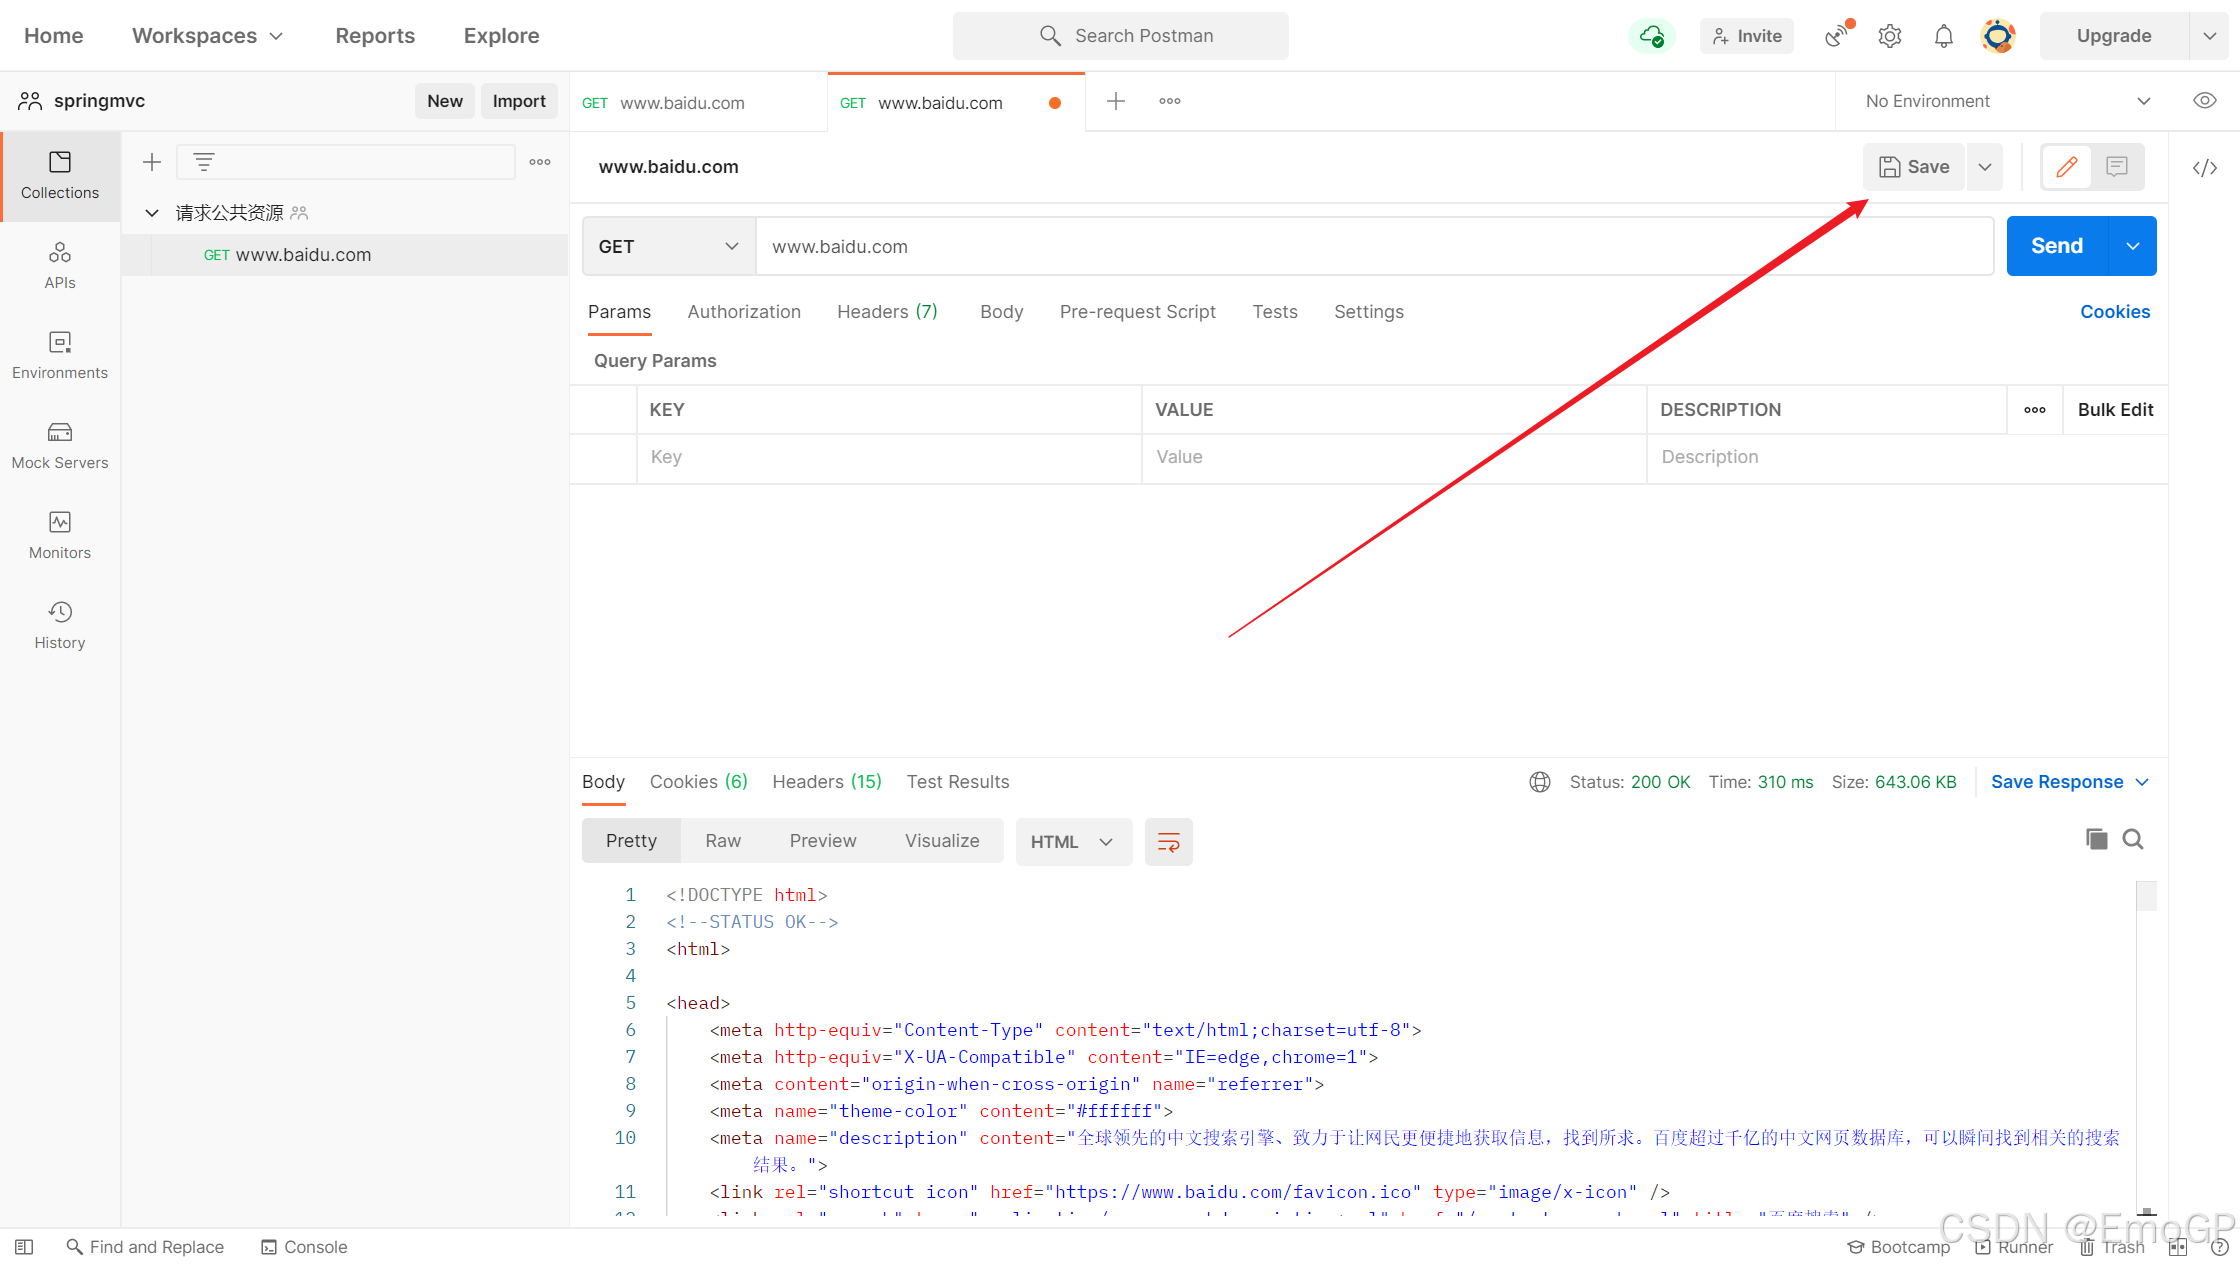Toggle line wrap in response viewer
Image resolution: width=2240 pixels, height=1264 pixels.
(1168, 842)
